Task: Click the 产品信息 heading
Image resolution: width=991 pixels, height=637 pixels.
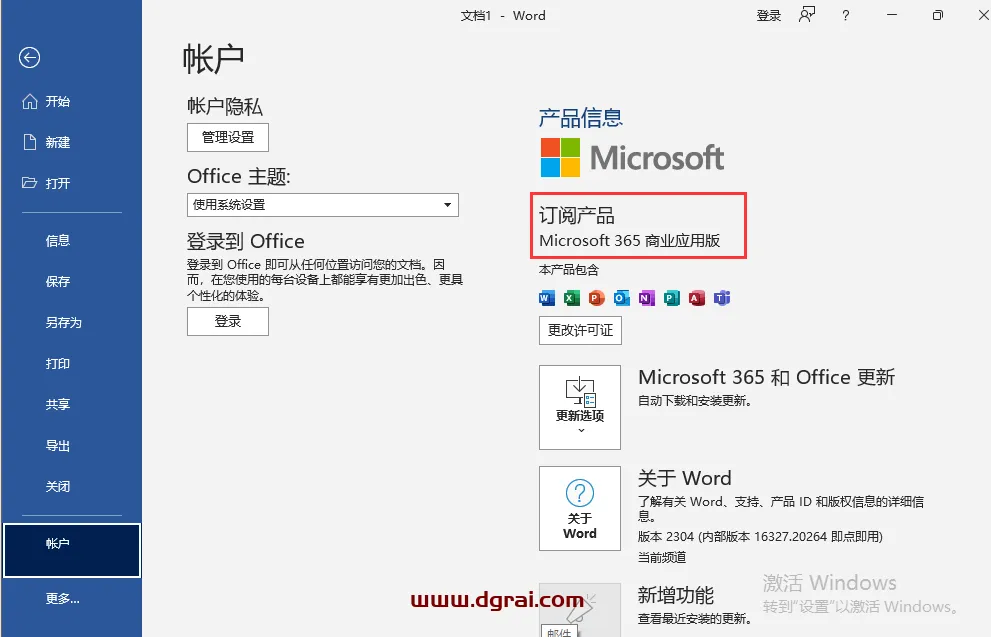Action: (580, 118)
